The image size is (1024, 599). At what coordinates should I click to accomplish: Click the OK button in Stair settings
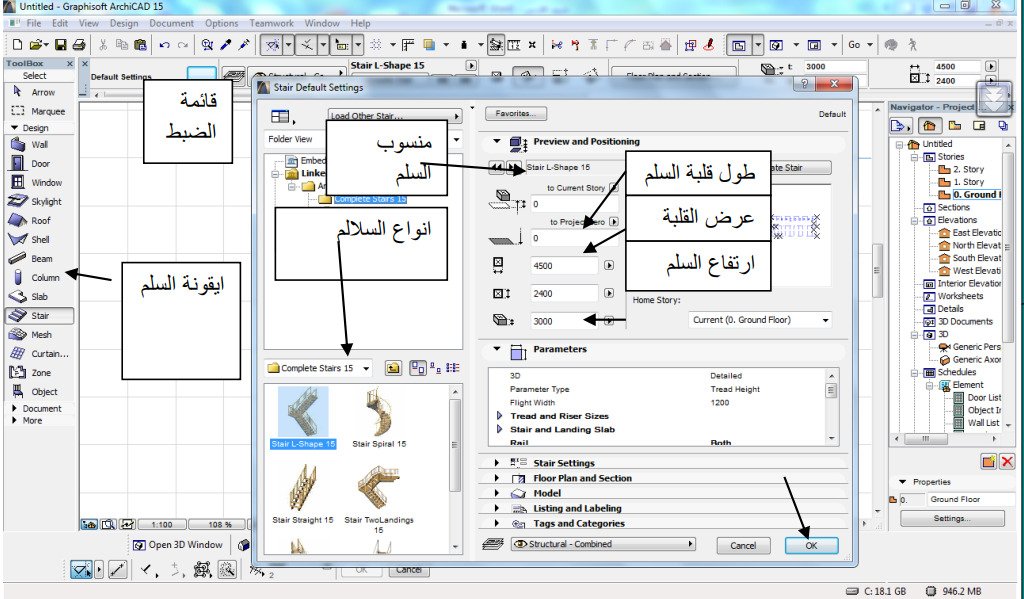tap(811, 545)
